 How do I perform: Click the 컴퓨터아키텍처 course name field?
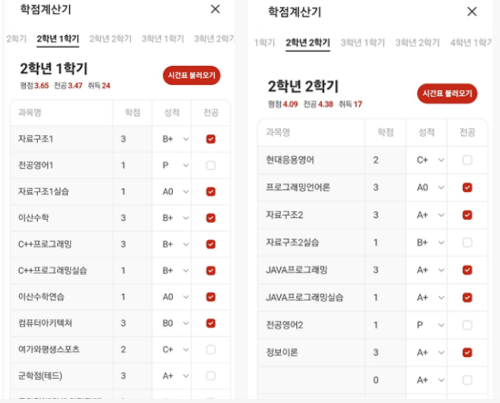pos(62,323)
